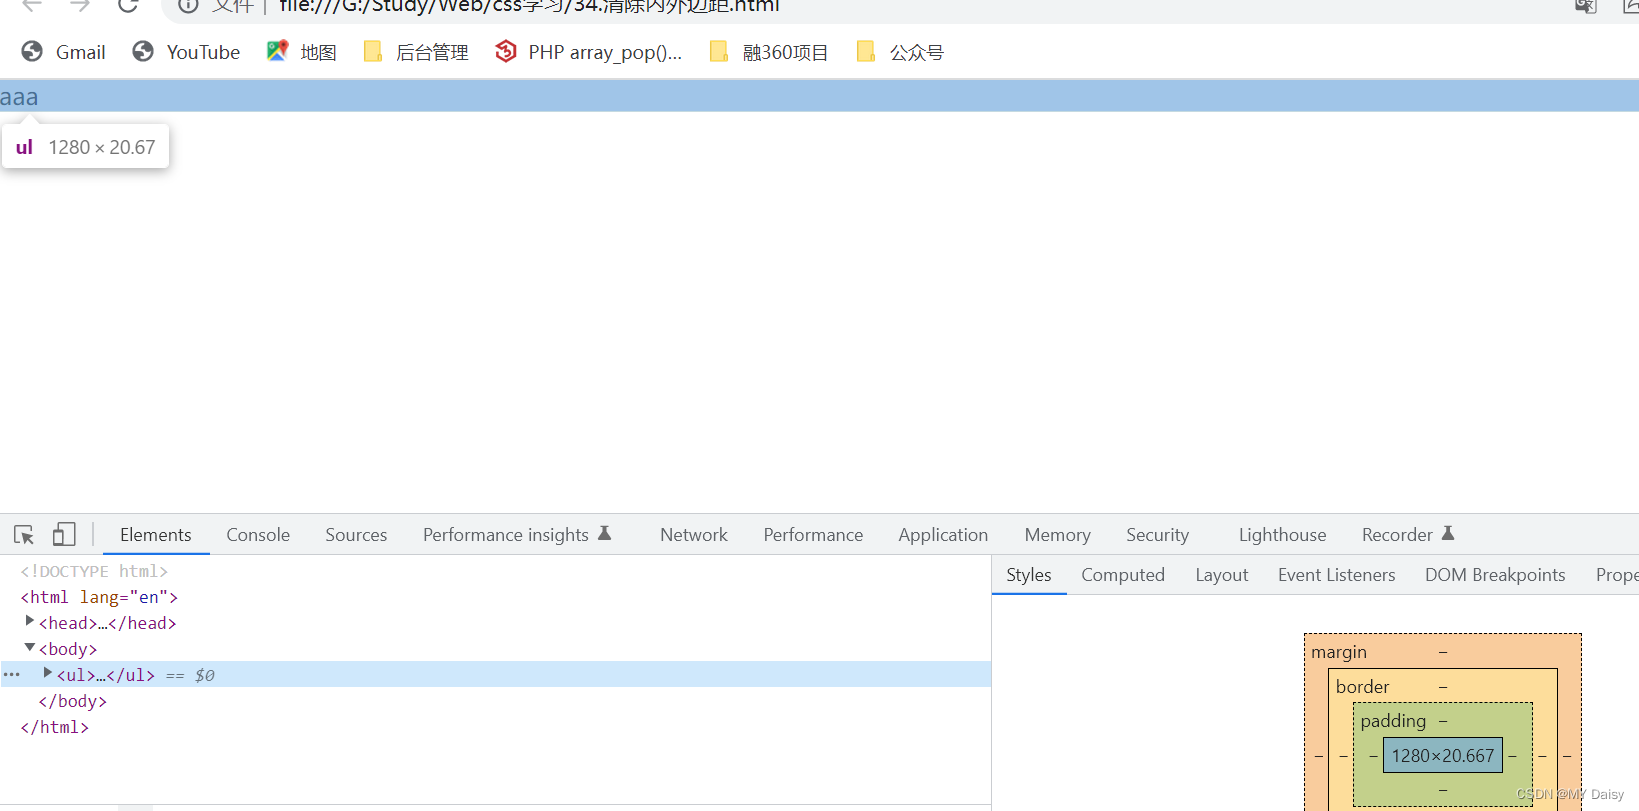The image size is (1639, 811).
Task: Open the Lighthouse tab
Action: click(x=1282, y=535)
